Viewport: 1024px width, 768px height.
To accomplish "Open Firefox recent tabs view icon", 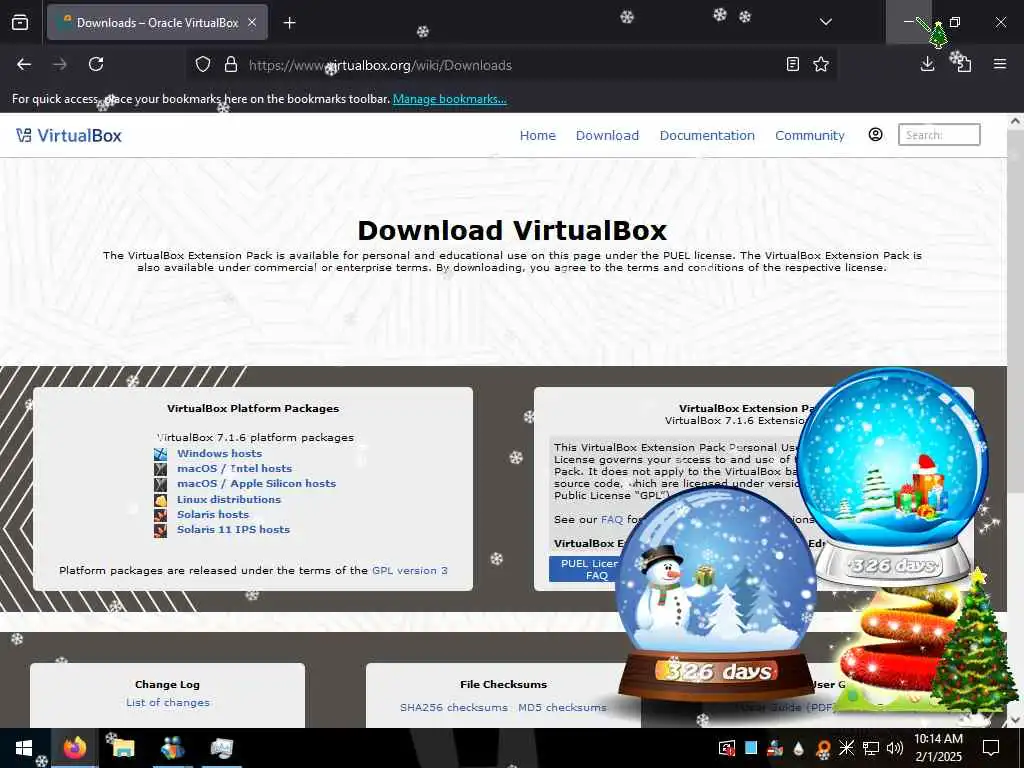I will (x=20, y=23).
